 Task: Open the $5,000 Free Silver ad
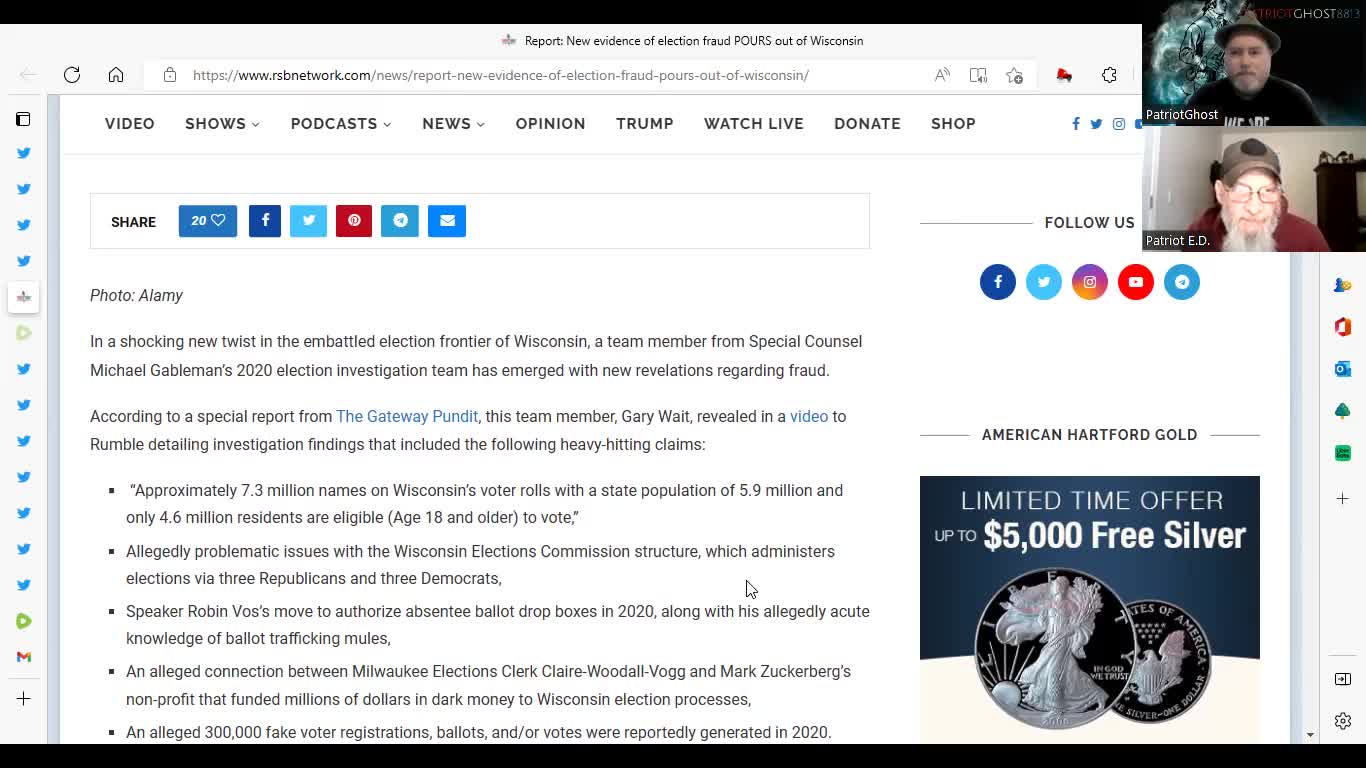pos(1090,608)
